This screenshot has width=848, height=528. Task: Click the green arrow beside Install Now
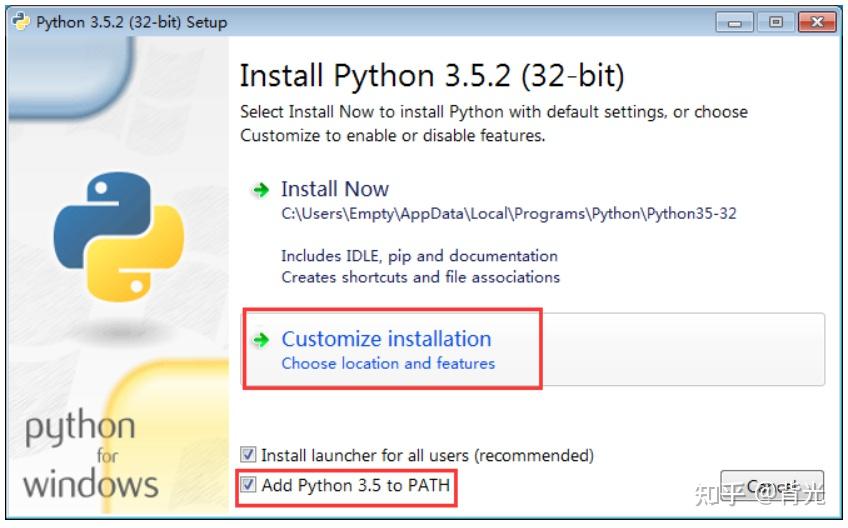[261, 189]
